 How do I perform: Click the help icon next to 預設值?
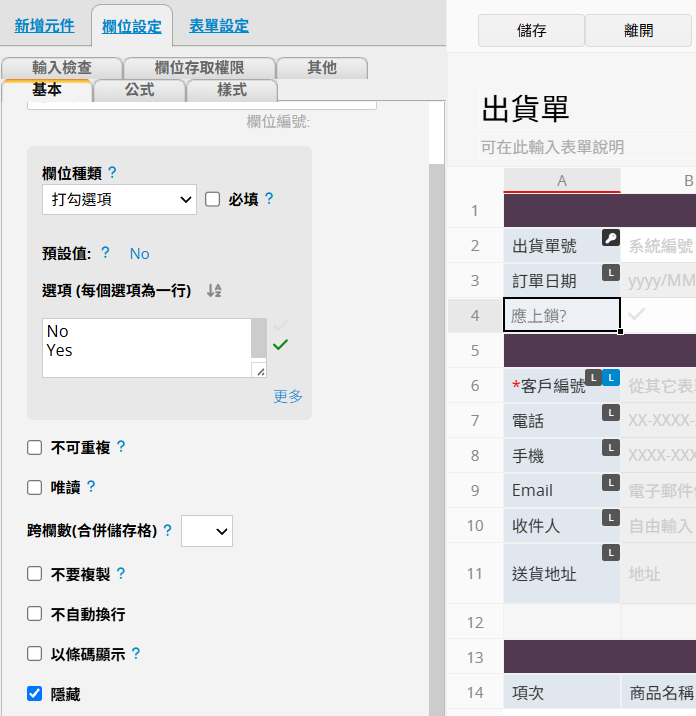pos(105,253)
